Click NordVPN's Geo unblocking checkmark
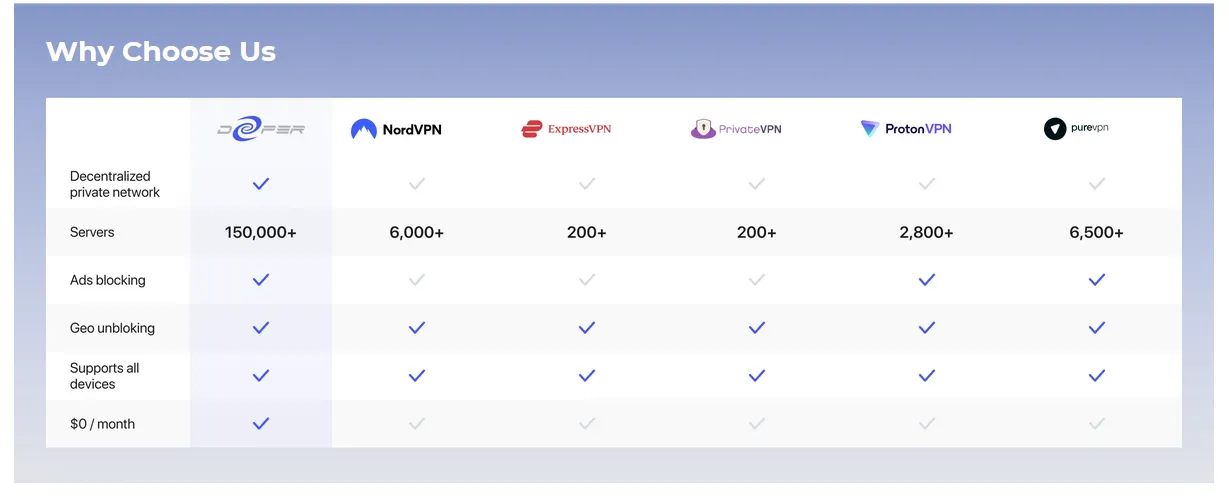The image size is (1229, 498). [417, 328]
